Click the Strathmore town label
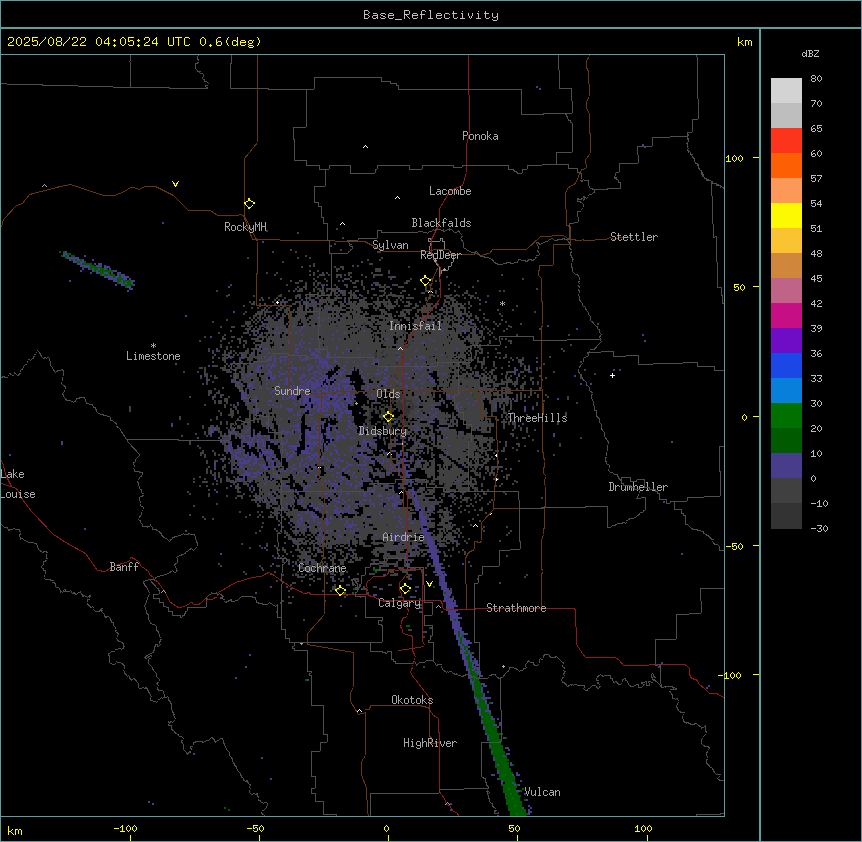The width and height of the screenshot is (862, 842). [x=516, y=608]
